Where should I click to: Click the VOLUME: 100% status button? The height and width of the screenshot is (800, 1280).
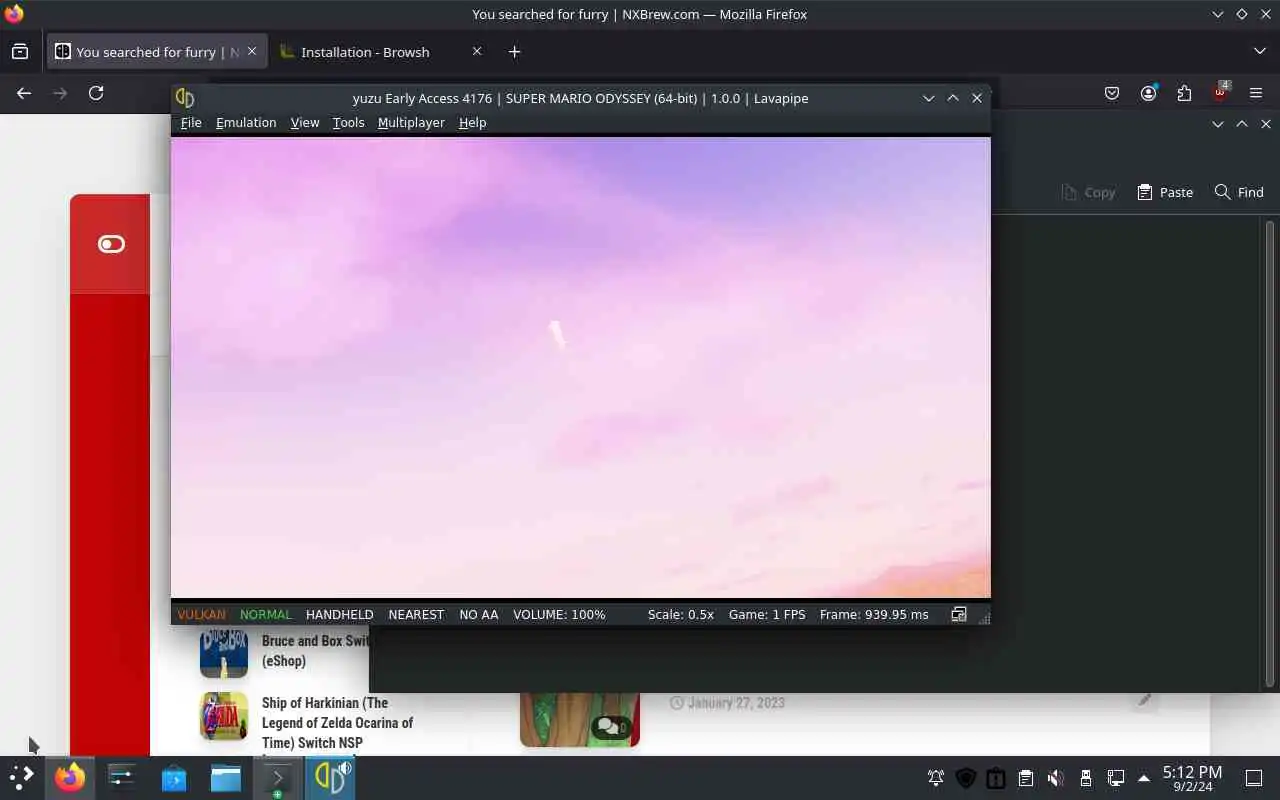pos(559,614)
